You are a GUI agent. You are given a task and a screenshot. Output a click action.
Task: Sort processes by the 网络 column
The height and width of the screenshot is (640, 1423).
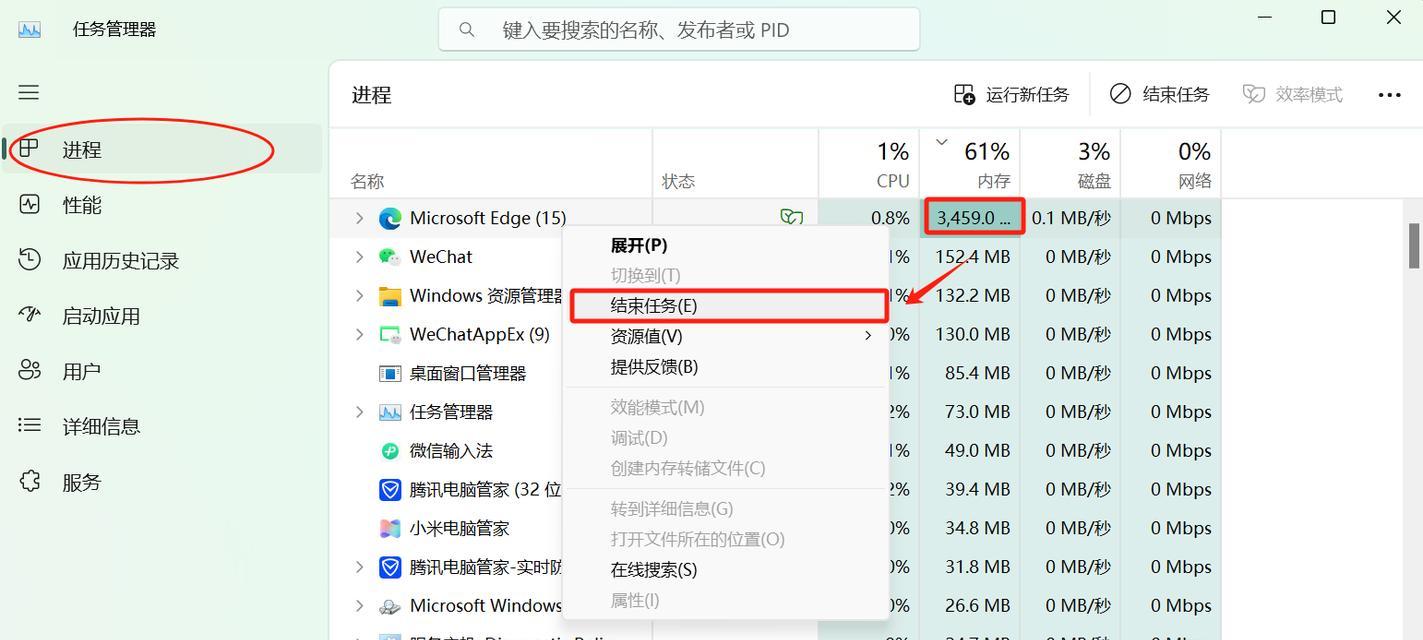1171,164
